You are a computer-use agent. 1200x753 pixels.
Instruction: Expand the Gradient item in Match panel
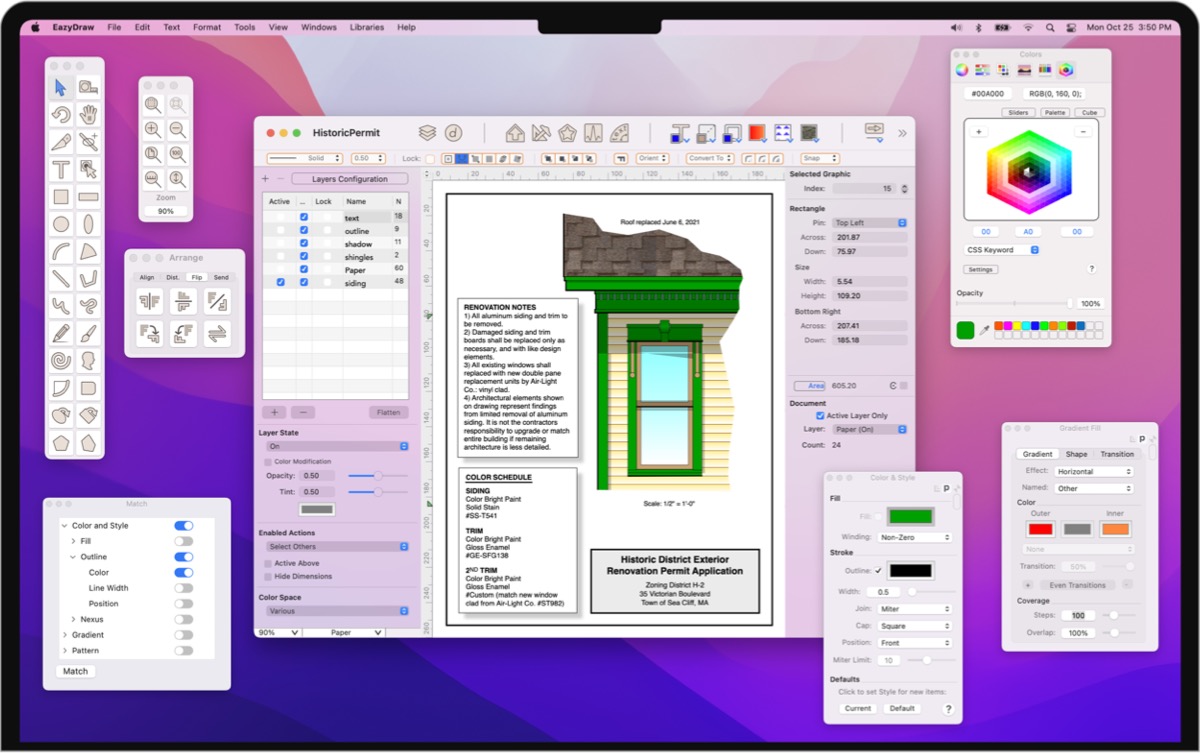coord(73,635)
